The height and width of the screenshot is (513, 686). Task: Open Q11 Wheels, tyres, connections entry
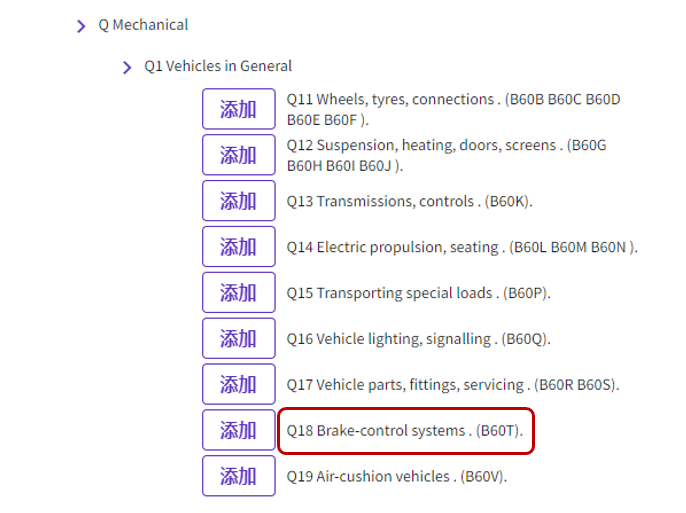[453, 109]
